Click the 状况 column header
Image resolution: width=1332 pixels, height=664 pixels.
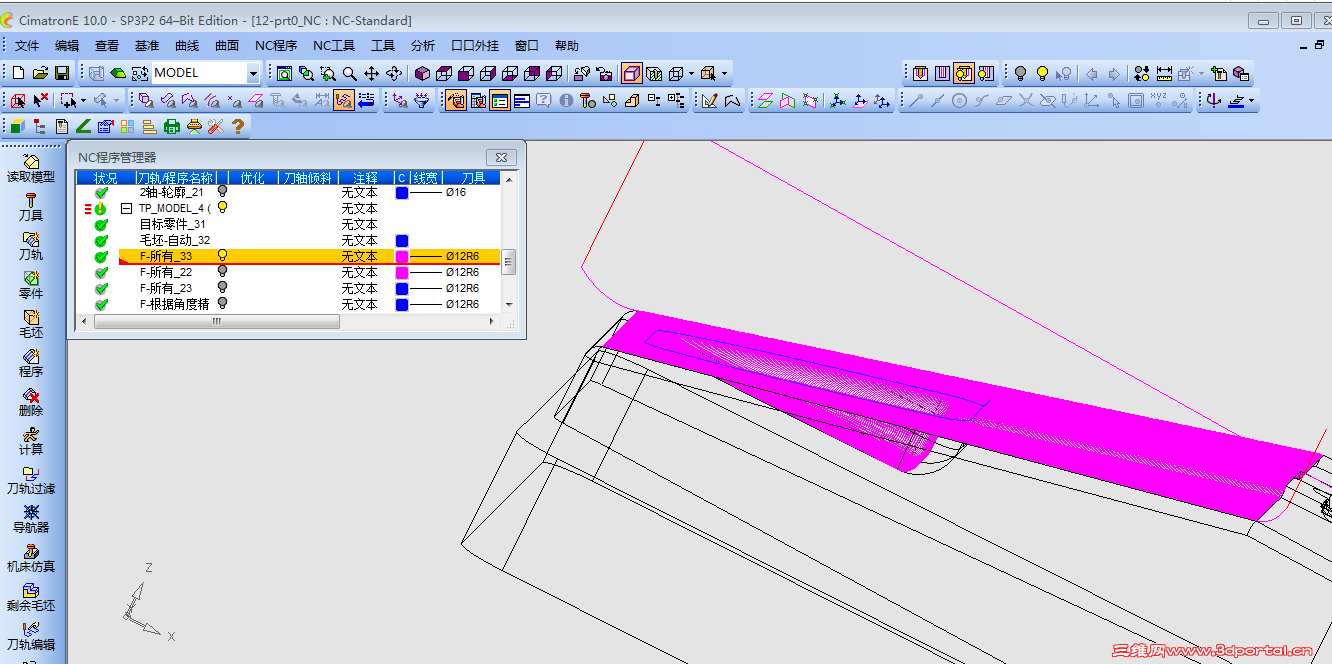[105, 178]
